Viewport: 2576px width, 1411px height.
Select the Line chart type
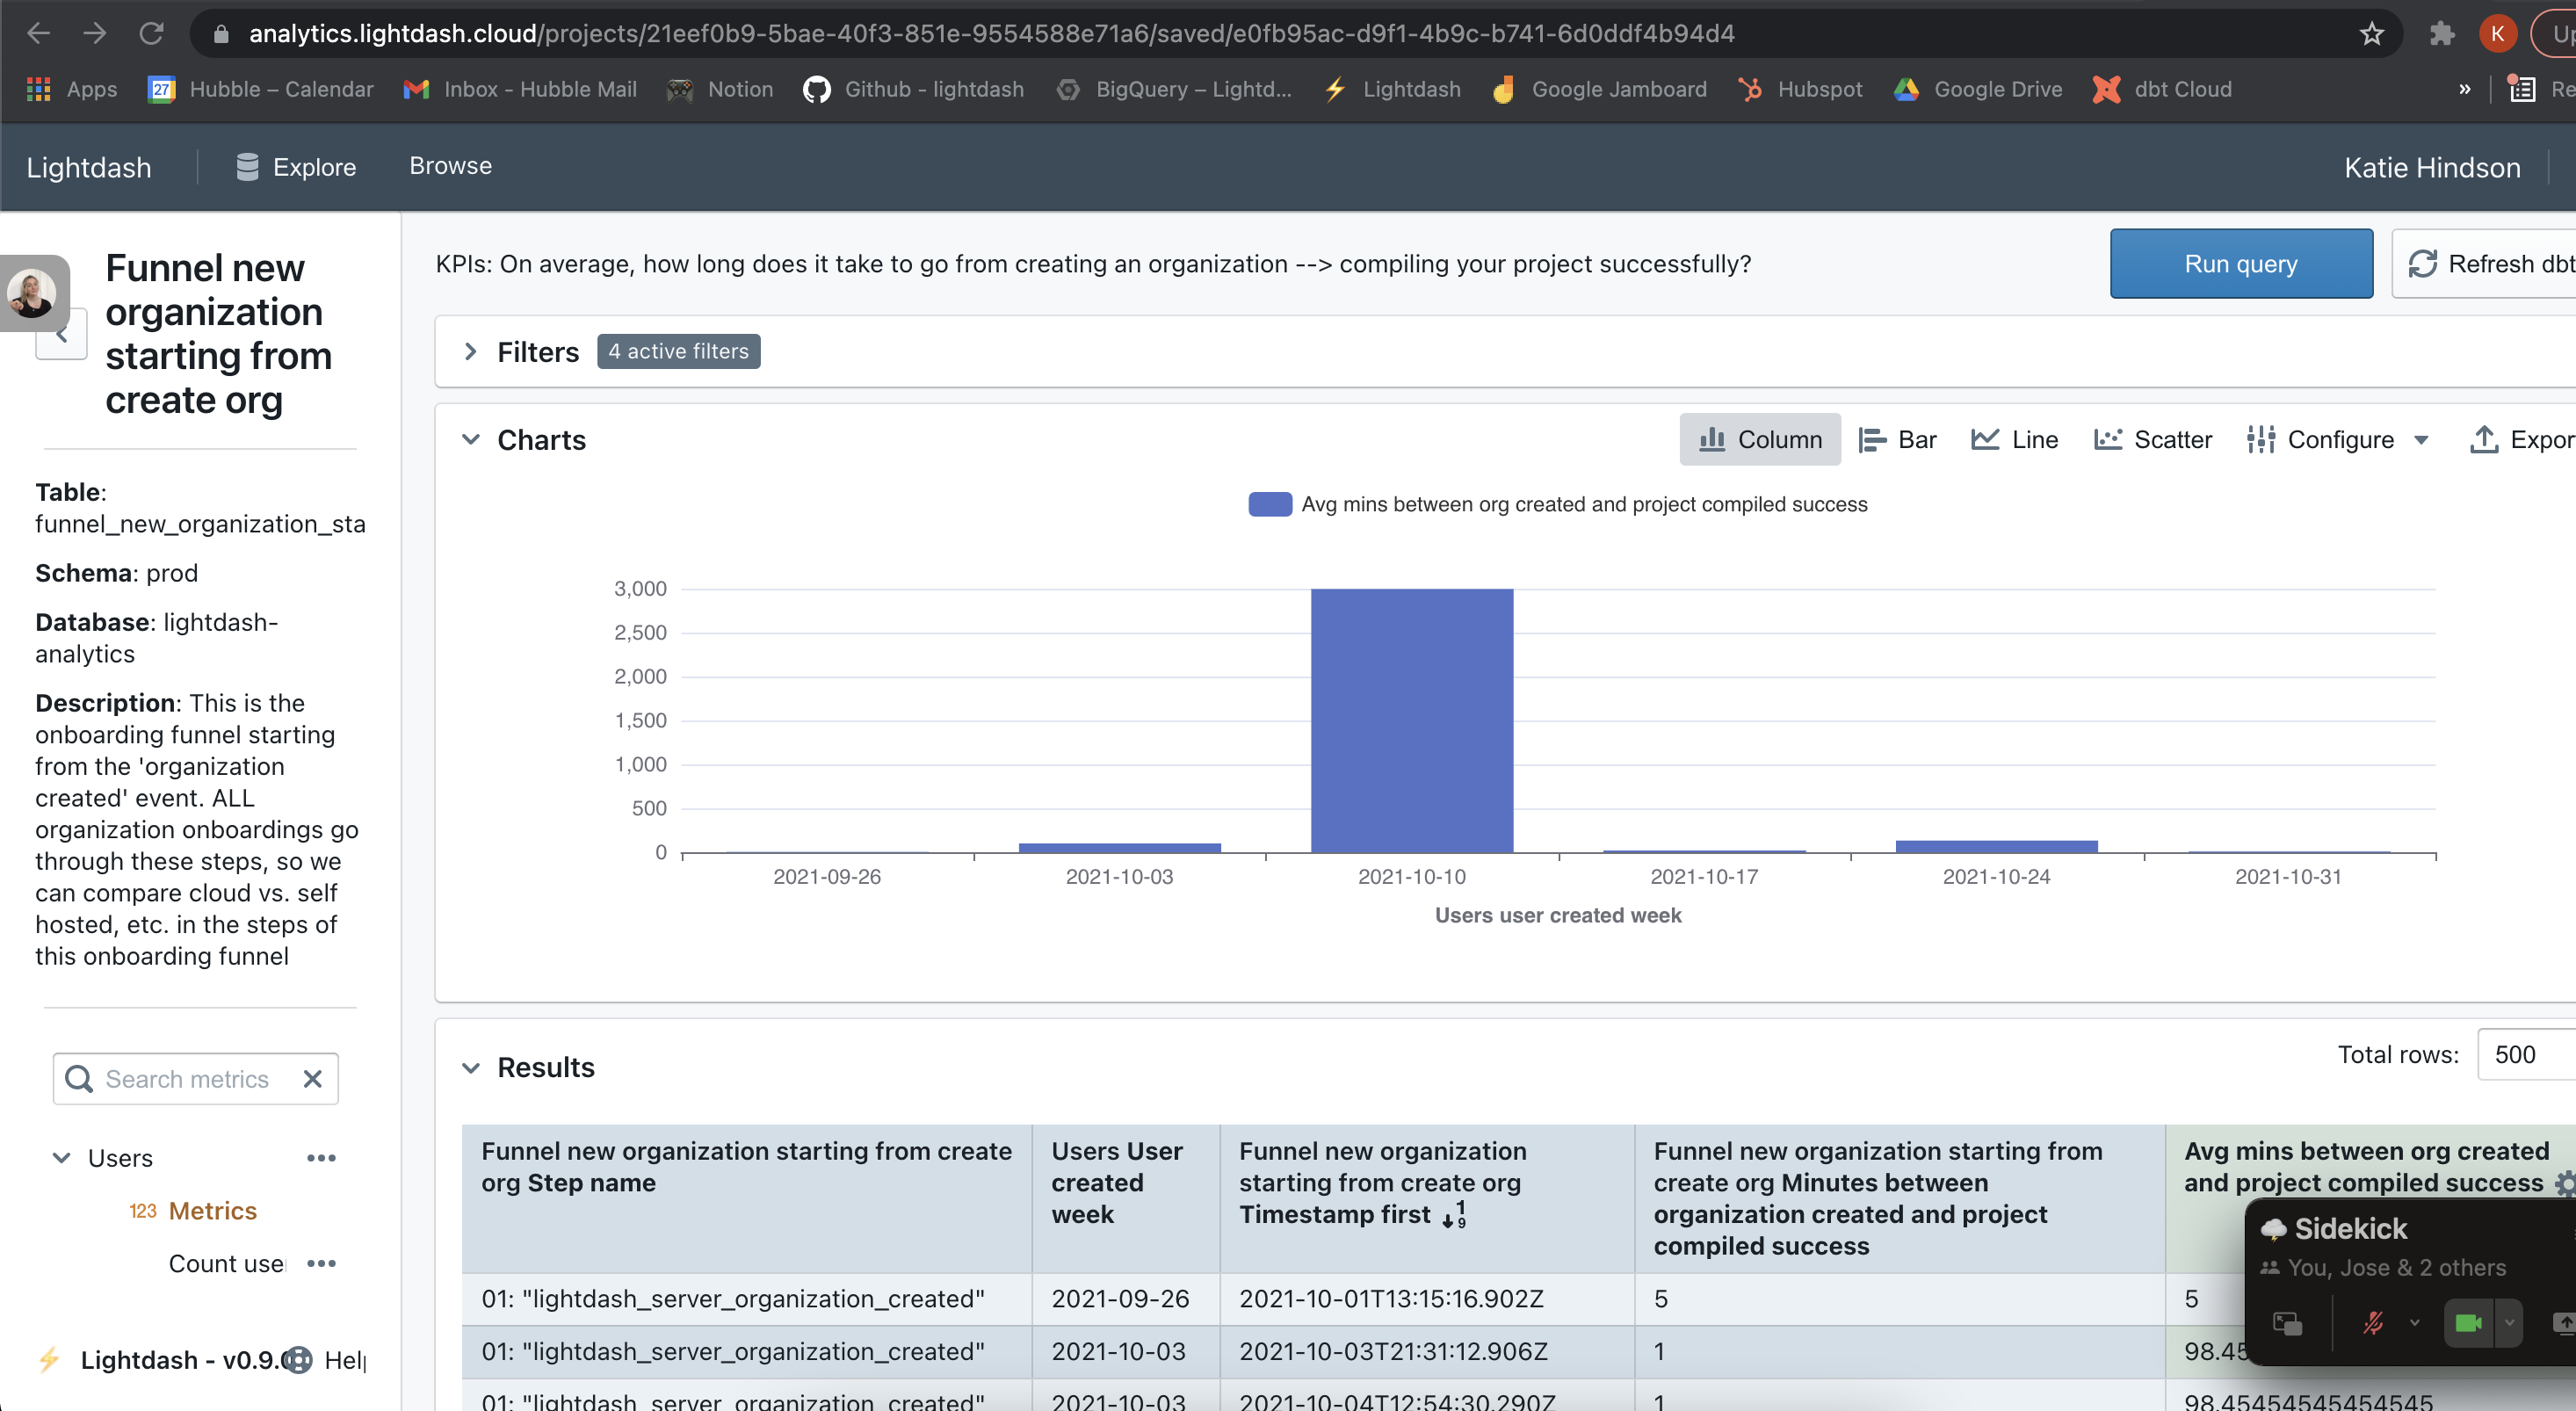point(2014,439)
